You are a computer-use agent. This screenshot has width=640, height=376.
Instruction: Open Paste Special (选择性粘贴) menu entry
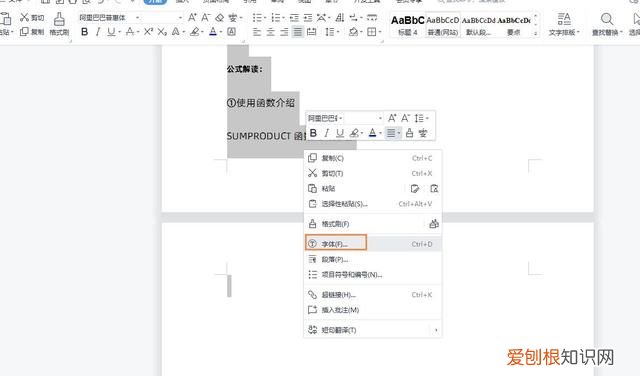click(373, 204)
